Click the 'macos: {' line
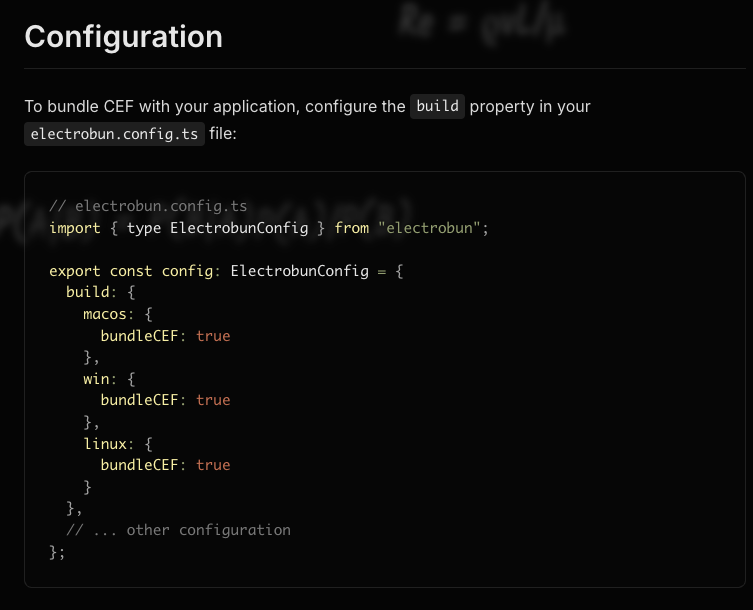Screen dimensions: 753x610 pos(118,314)
